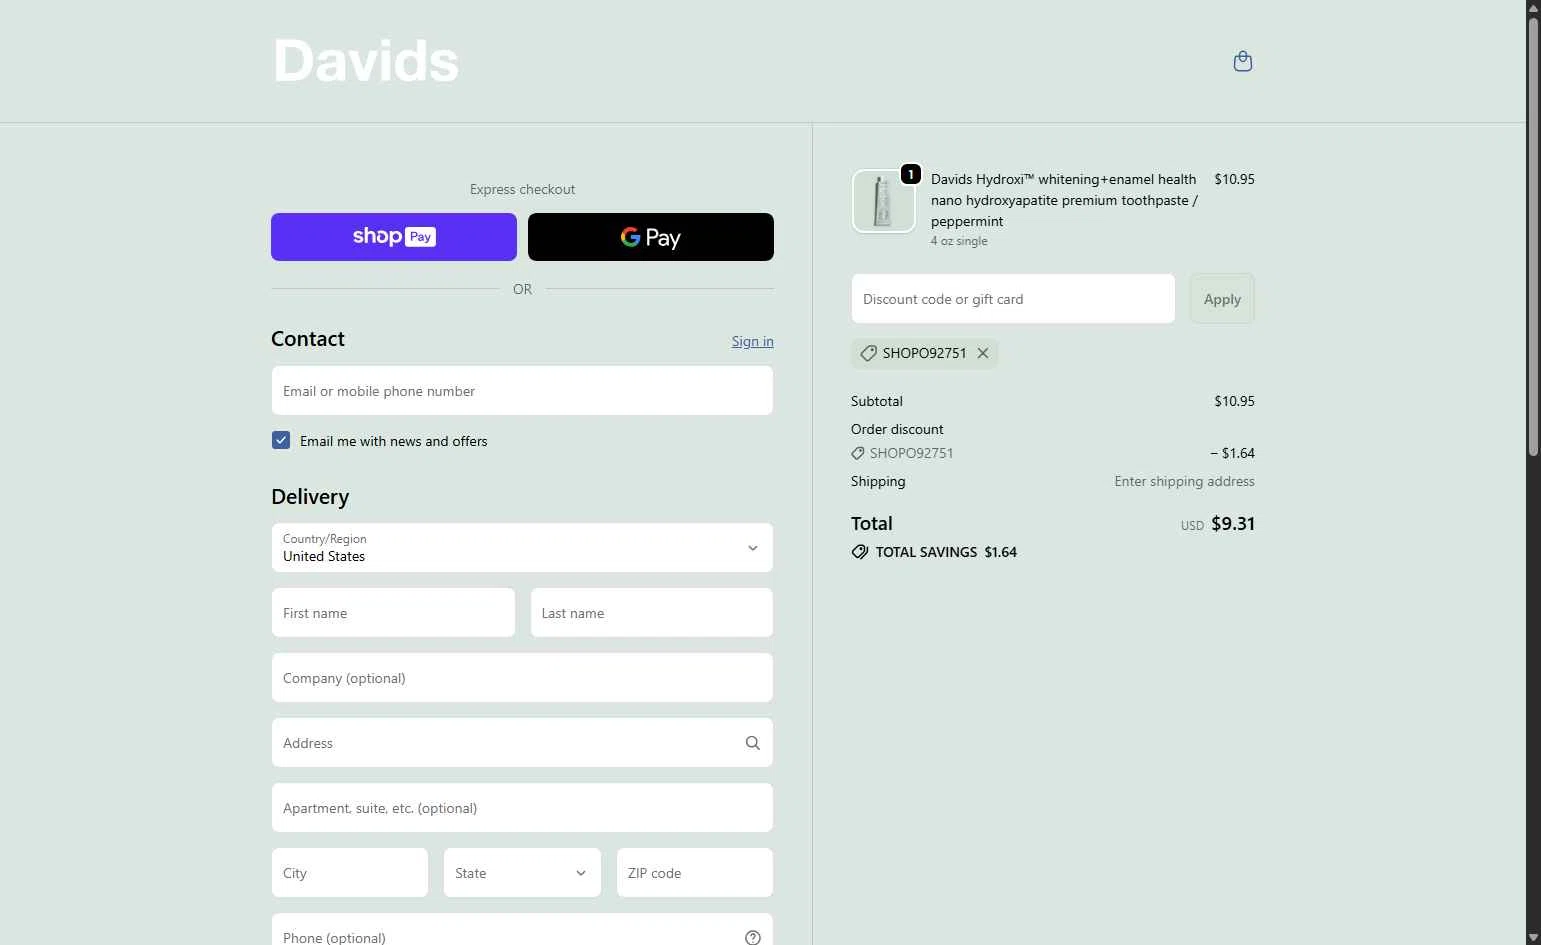The image size is (1541, 945).
Task: Focus the Apartment, suite, etc. field
Action: (522, 808)
